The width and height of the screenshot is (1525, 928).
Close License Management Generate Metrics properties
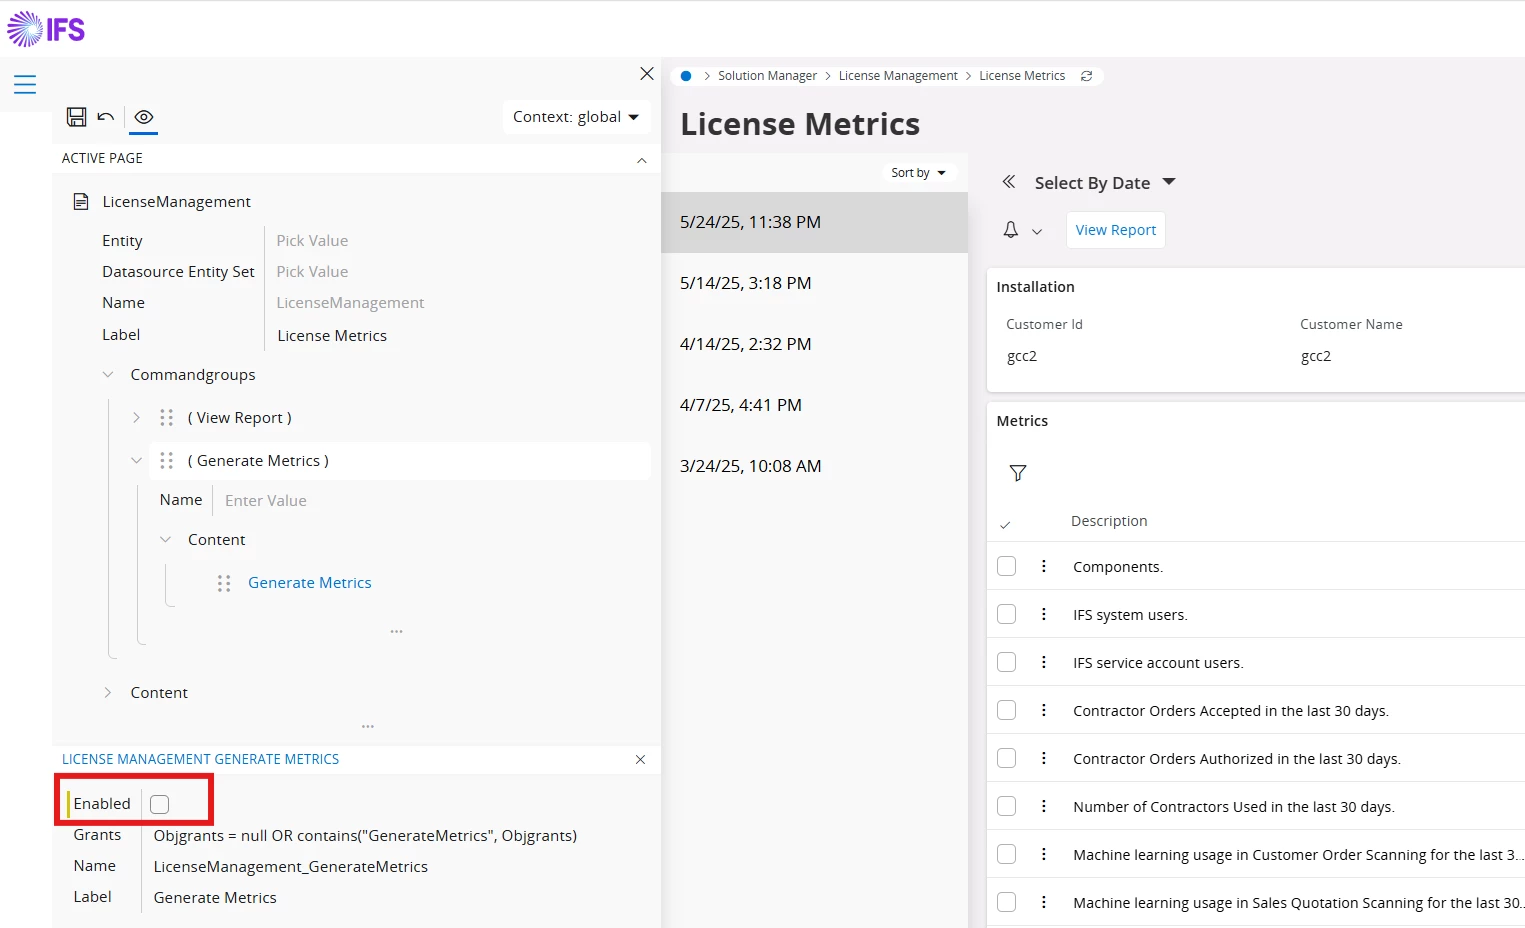pos(641,760)
